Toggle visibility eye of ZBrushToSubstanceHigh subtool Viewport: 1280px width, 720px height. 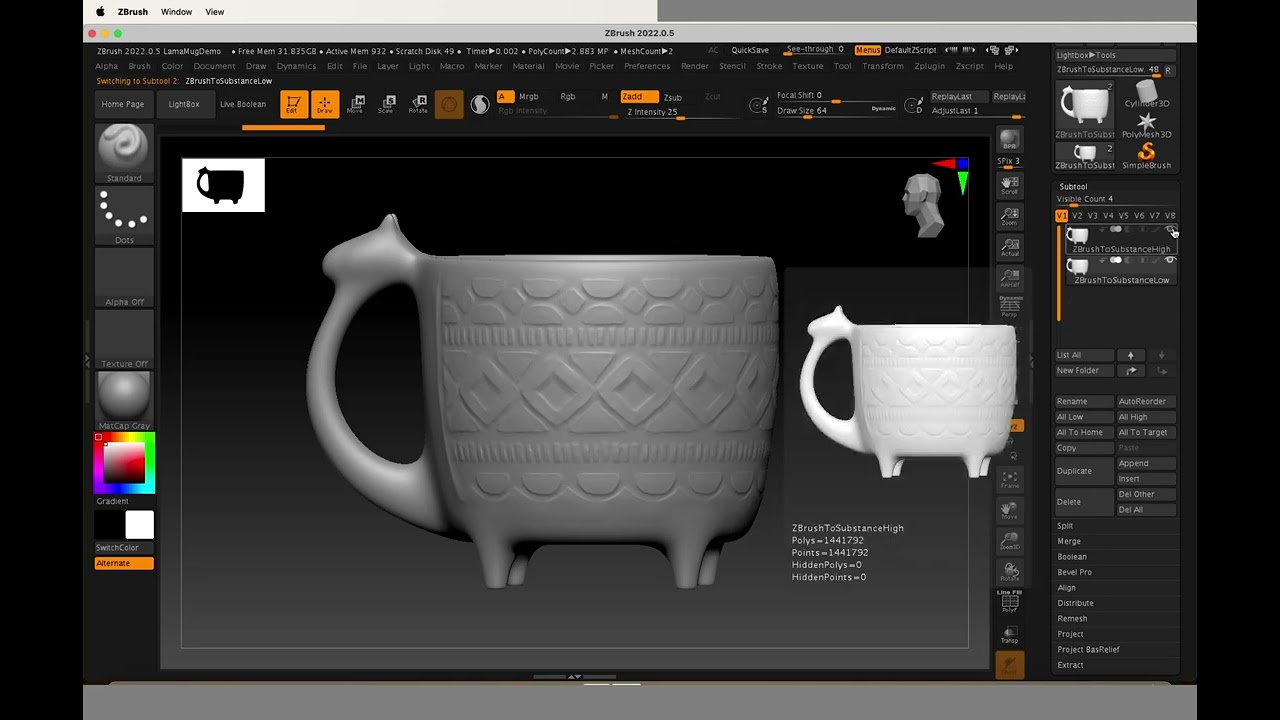pos(1171,230)
